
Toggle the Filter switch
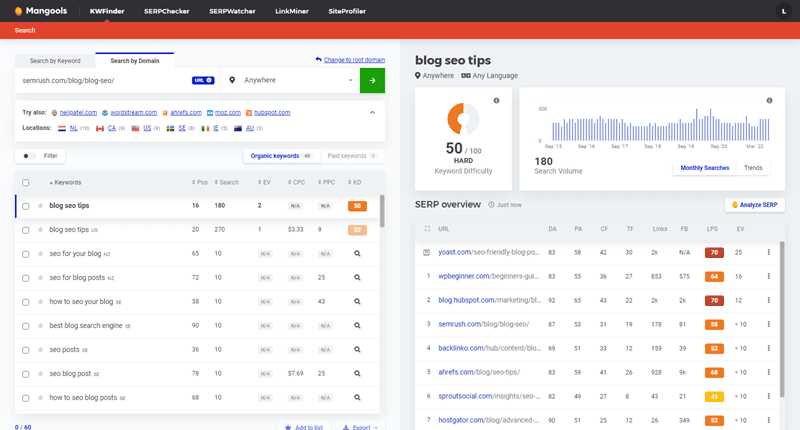pos(29,156)
